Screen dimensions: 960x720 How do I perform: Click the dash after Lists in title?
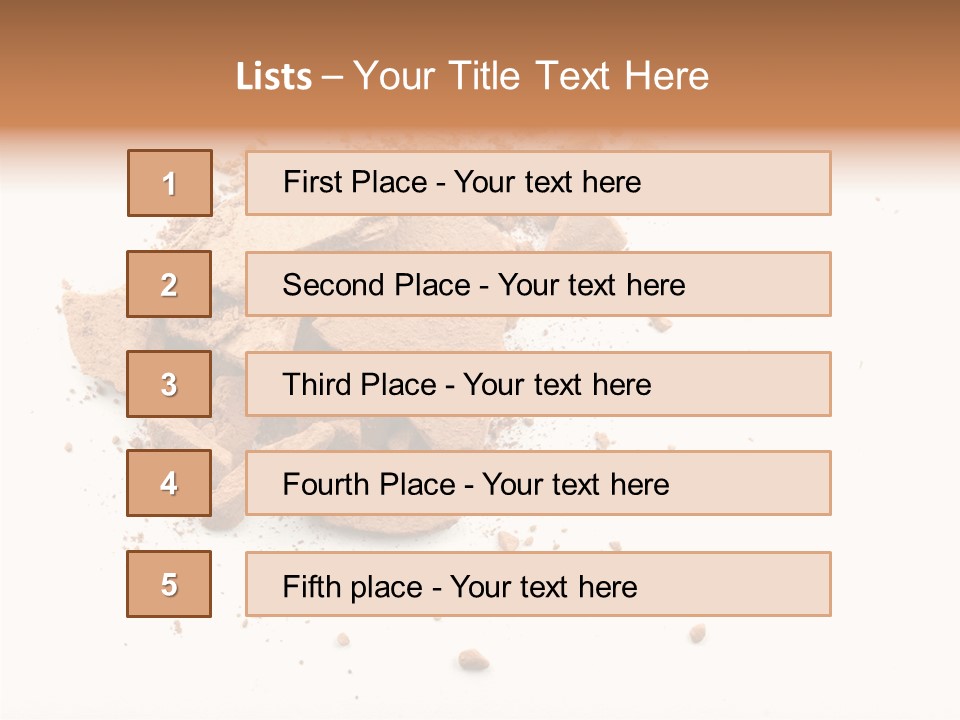click(332, 78)
